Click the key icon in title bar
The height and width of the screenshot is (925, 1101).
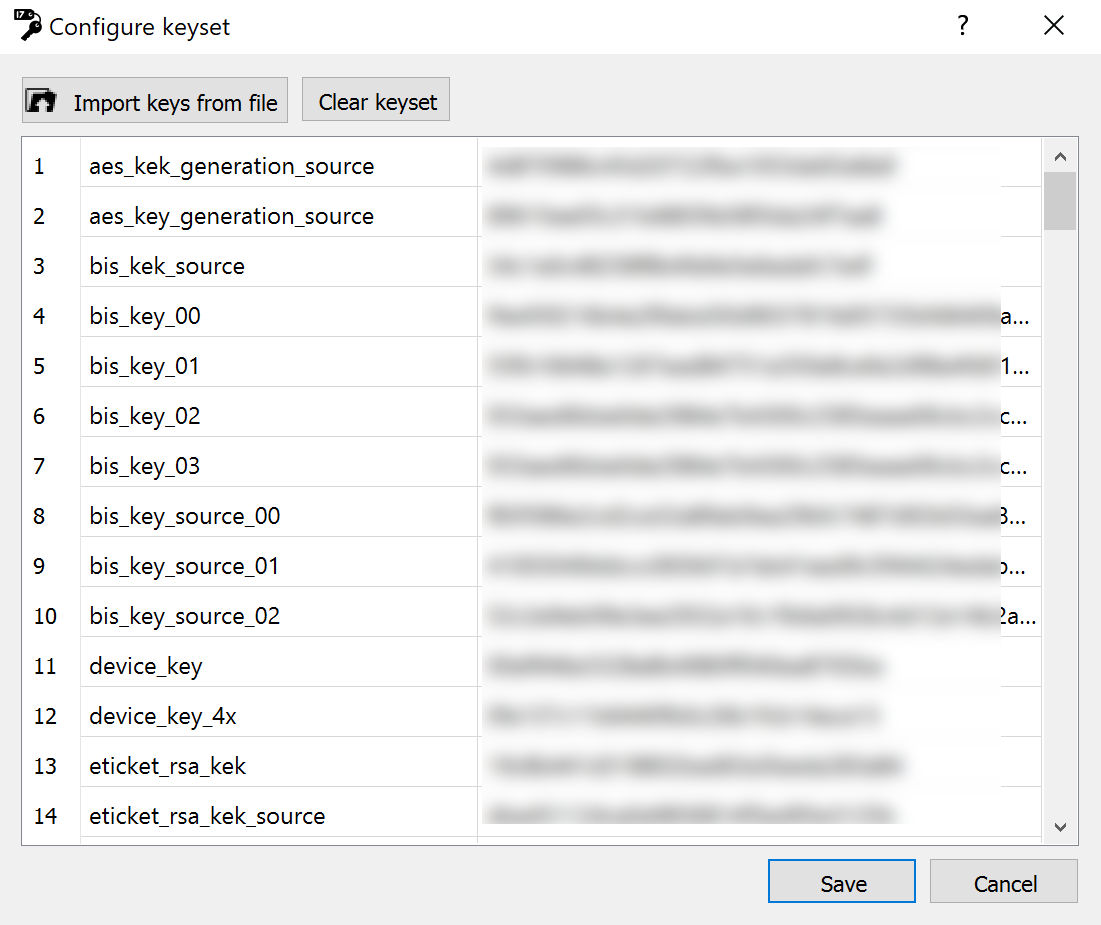coord(28,25)
